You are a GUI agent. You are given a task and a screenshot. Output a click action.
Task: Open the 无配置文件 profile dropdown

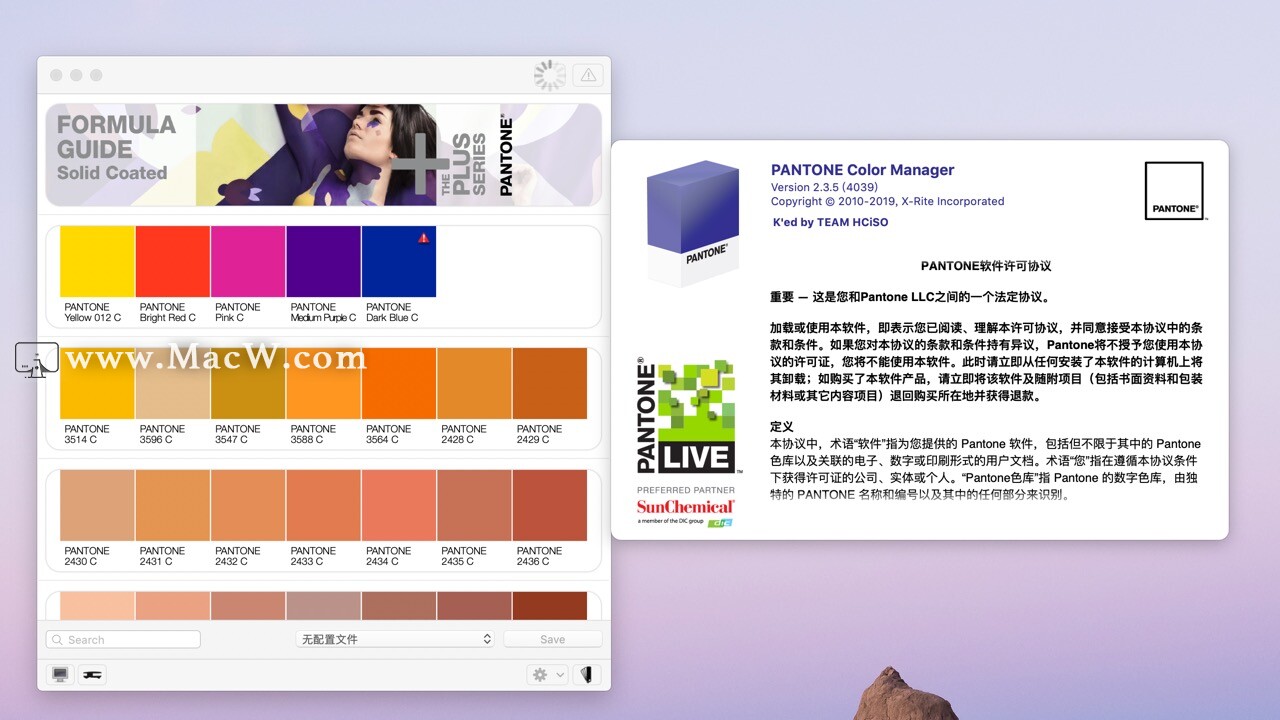pos(397,639)
